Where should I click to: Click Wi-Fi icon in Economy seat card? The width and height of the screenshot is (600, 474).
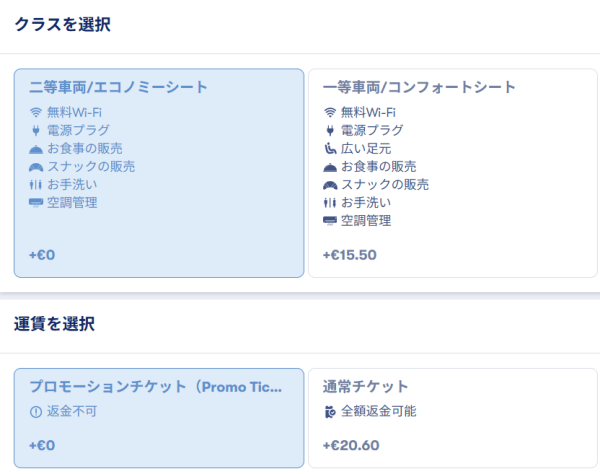click(x=36, y=112)
